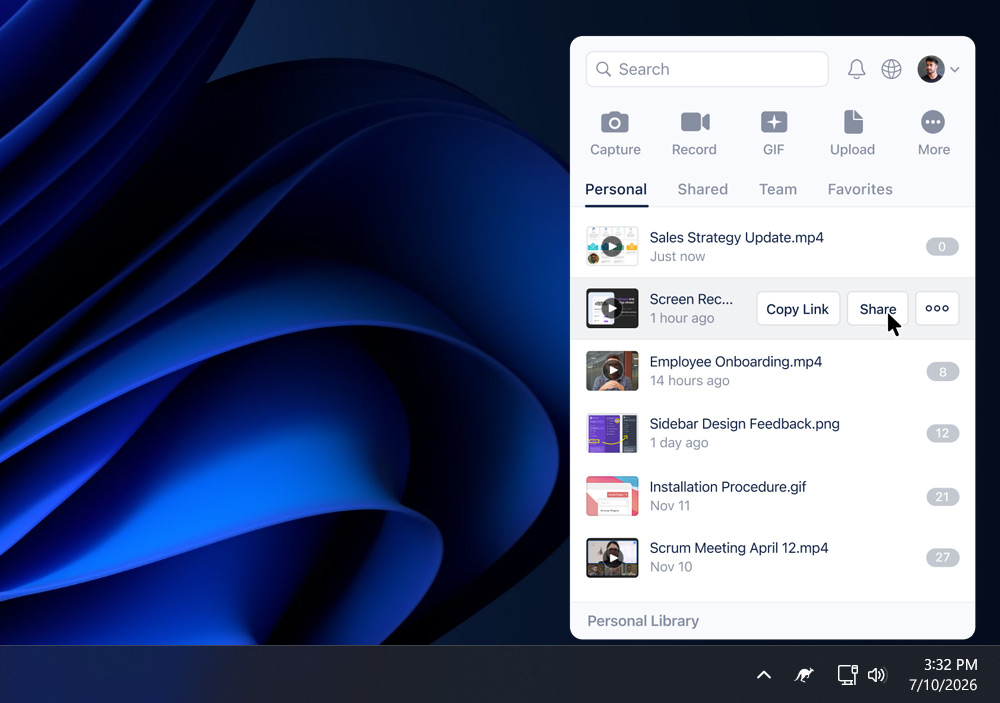This screenshot has height=703, width=1000.
Task: Open Installation Procedure.gif thumbnail
Action: (x=612, y=496)
